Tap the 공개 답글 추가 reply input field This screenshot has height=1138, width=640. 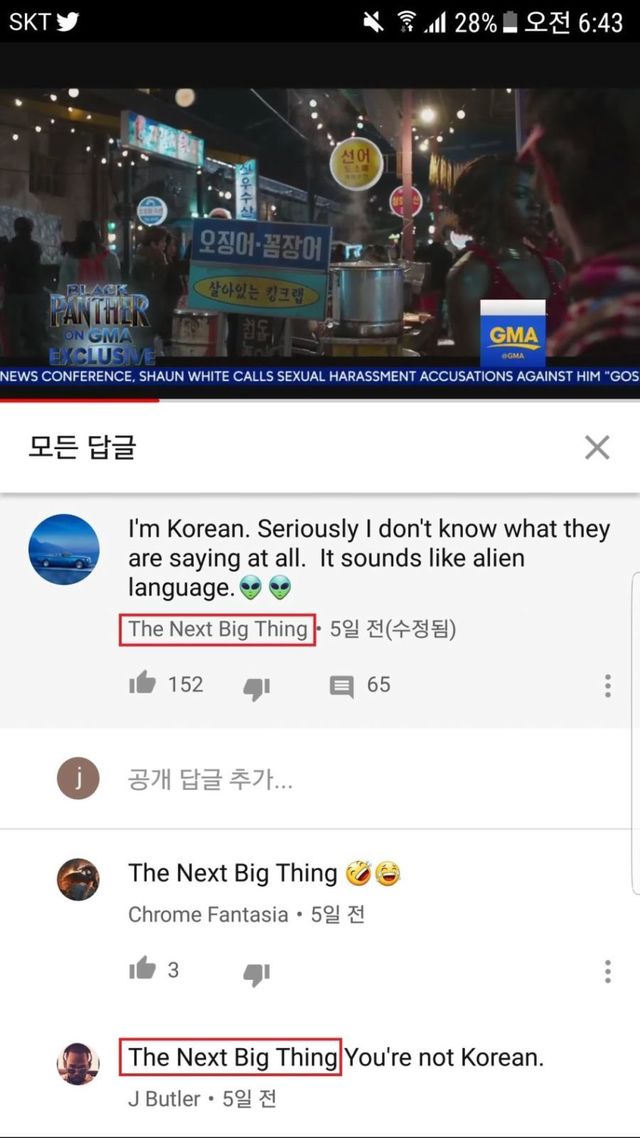[x=363, y=779]
